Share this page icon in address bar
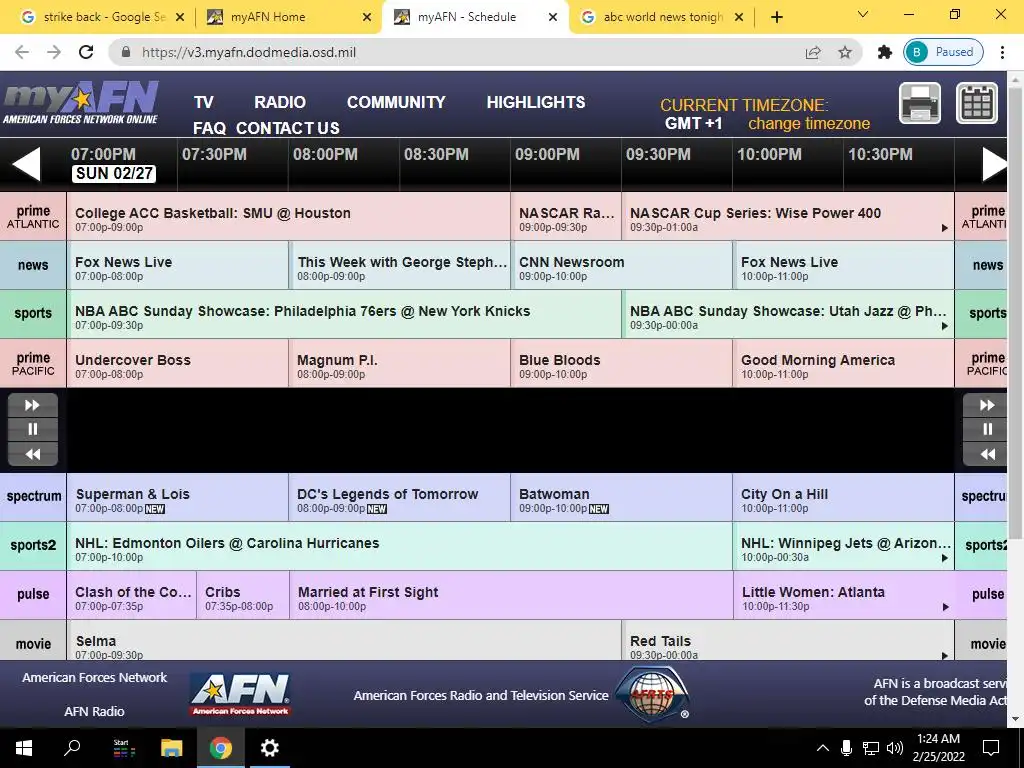 pos(813,52)
